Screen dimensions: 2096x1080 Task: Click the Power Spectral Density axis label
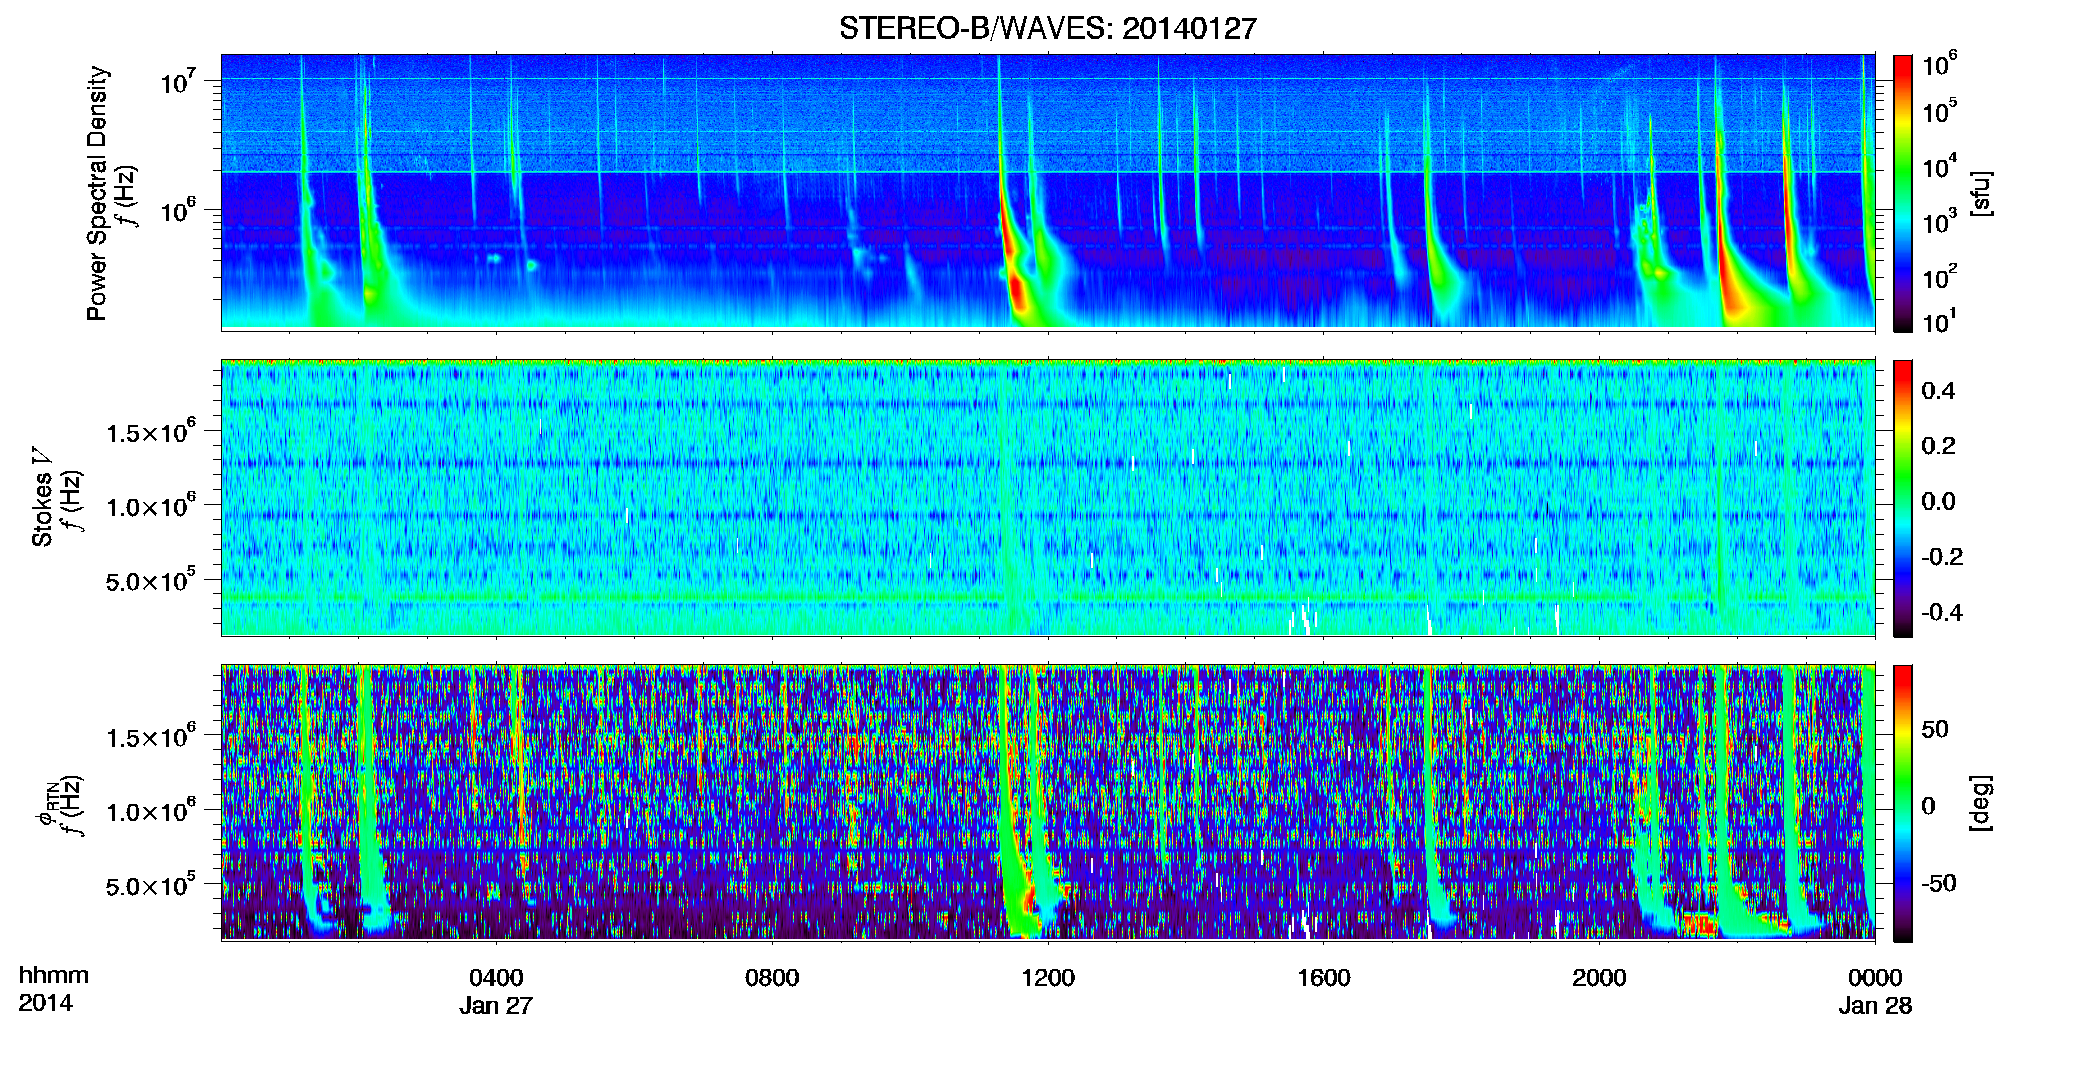(97, 193)
